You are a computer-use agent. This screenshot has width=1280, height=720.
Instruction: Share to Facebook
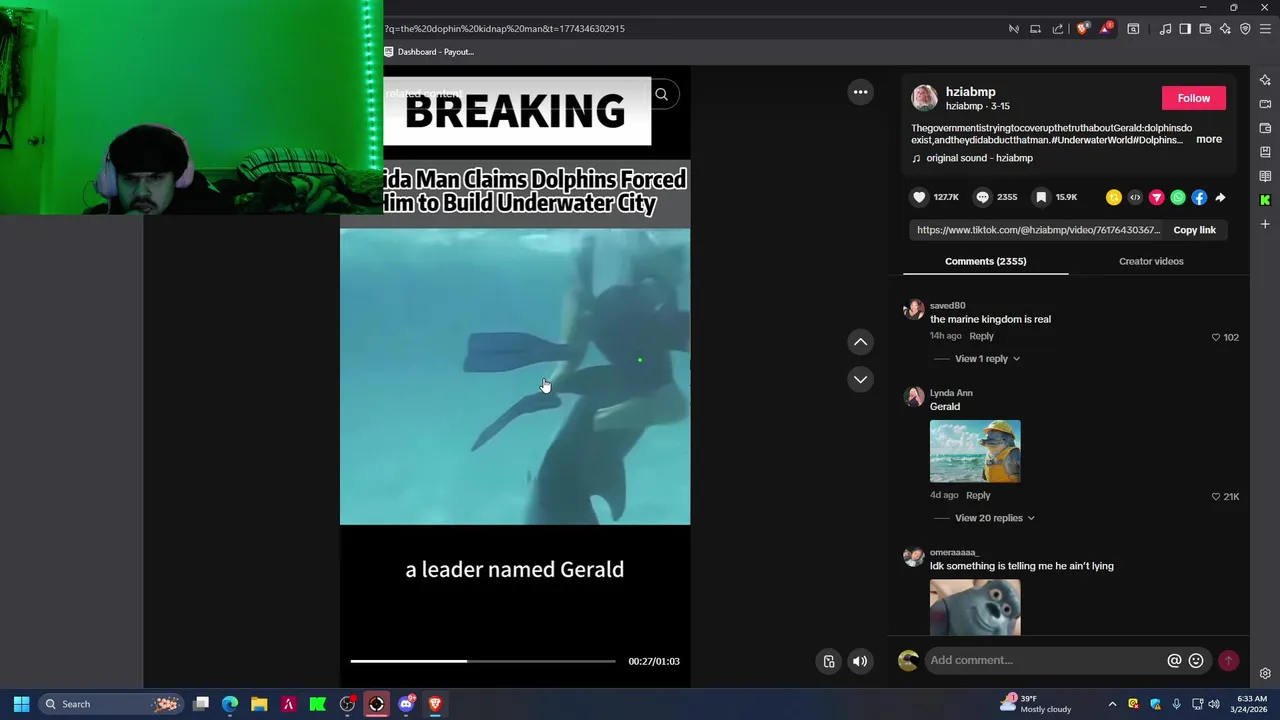pyautogui.click(x=1199, y=198)
